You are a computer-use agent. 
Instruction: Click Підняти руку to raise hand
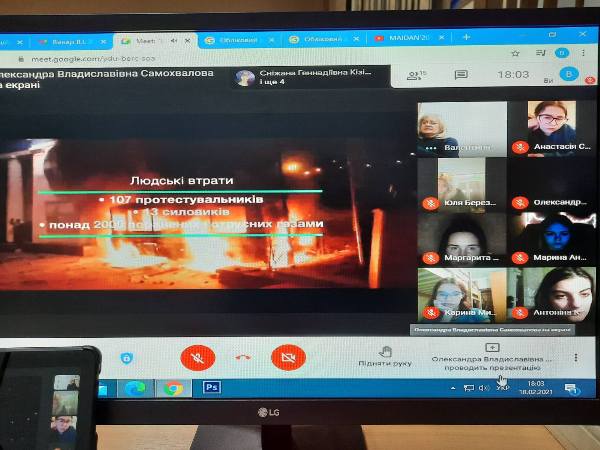[385, 356]
